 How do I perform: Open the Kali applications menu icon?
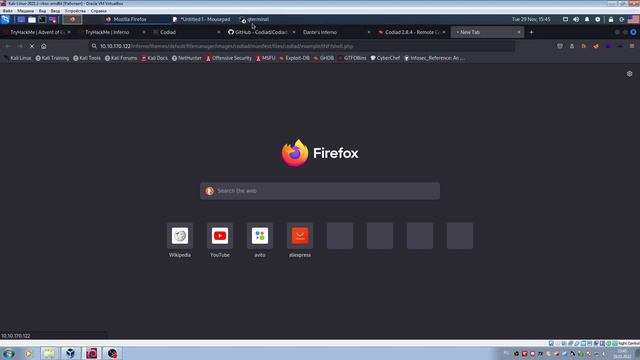[x=5, y=19]
